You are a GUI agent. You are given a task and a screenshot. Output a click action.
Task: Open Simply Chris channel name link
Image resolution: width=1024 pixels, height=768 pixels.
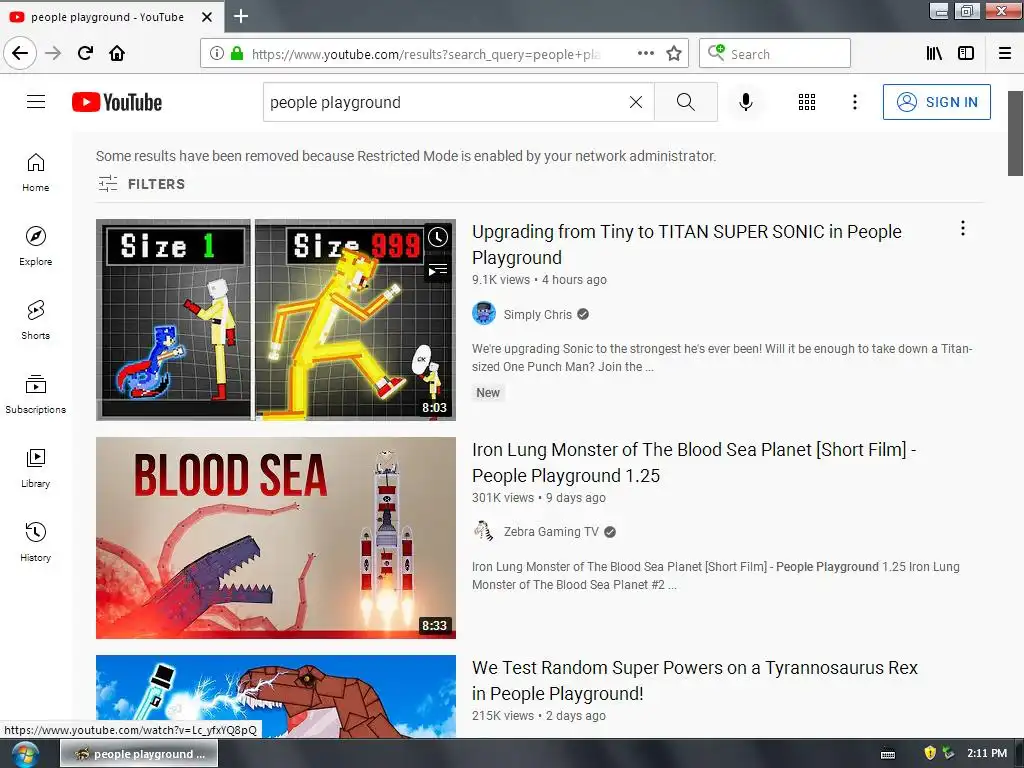[x=537, y=315]
